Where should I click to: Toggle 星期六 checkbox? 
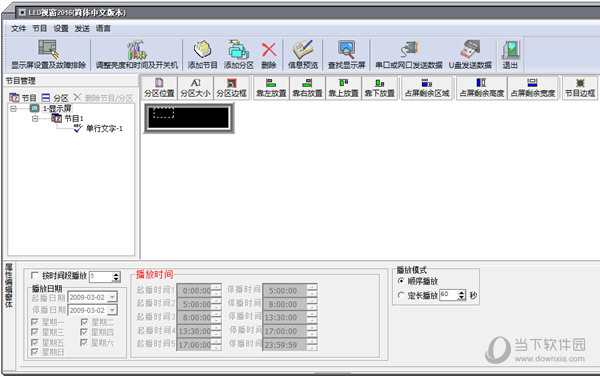[84, 342]
